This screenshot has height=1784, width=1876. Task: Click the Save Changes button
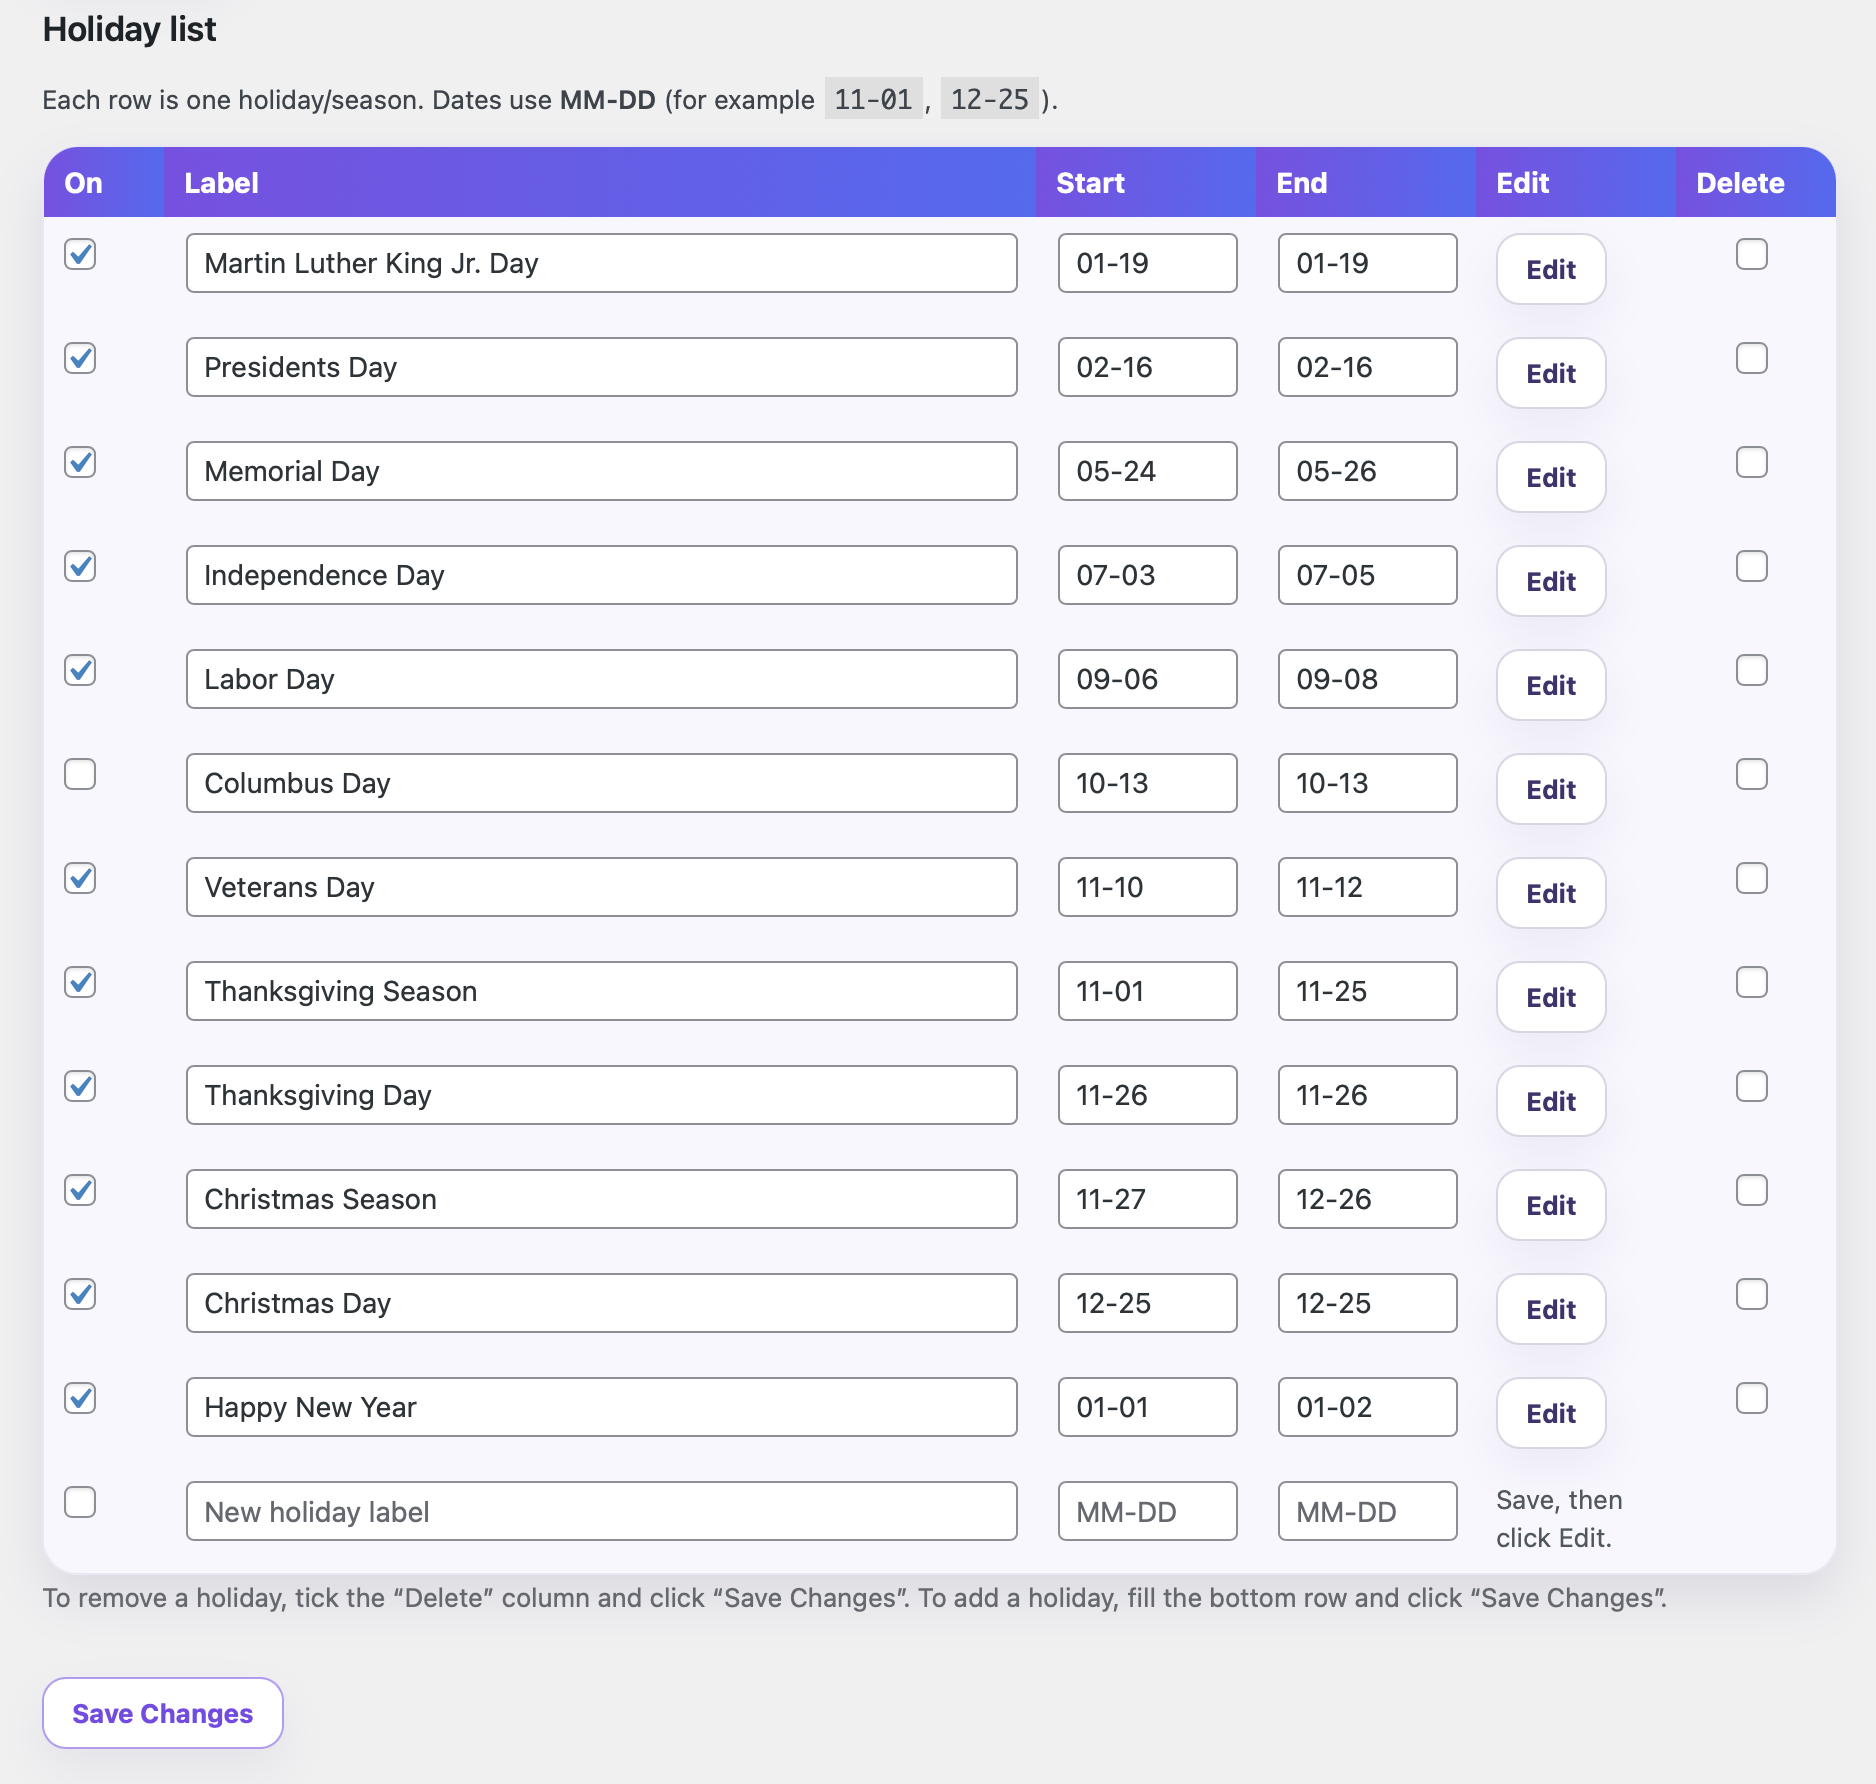pos(163,1713)
